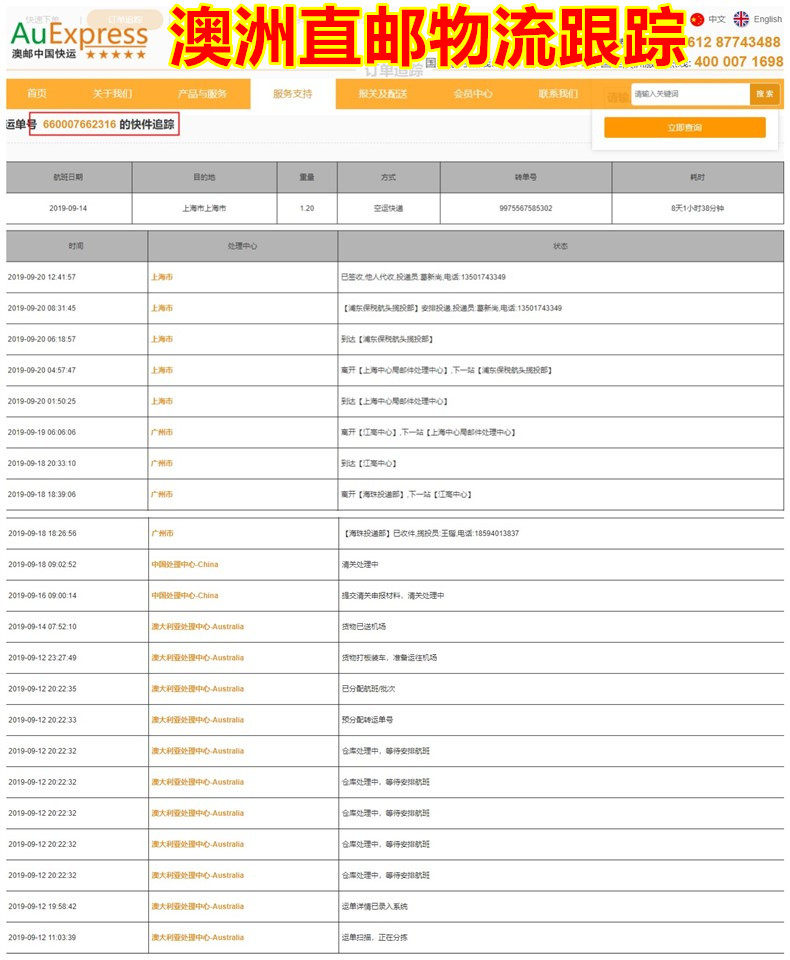Select the 空运快递 method cell
This screenshot has width=790, height=960.
pos(388,208)
